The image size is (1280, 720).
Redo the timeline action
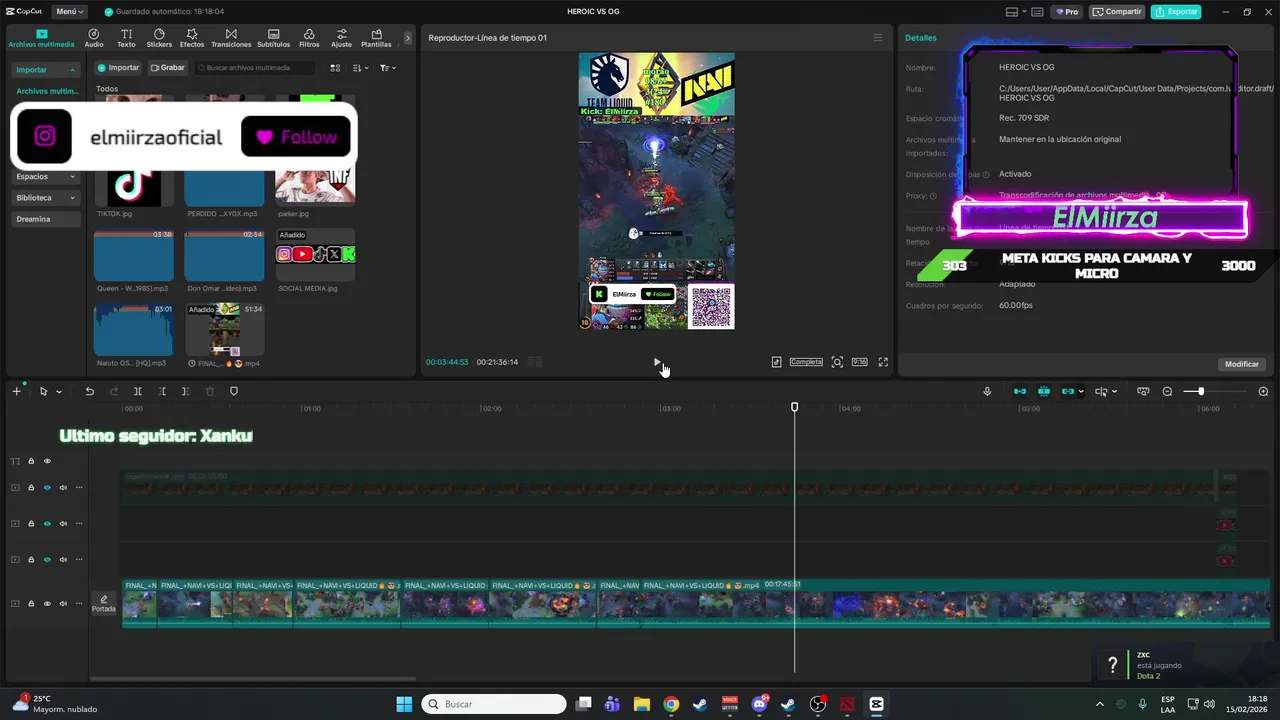(114, 391)
